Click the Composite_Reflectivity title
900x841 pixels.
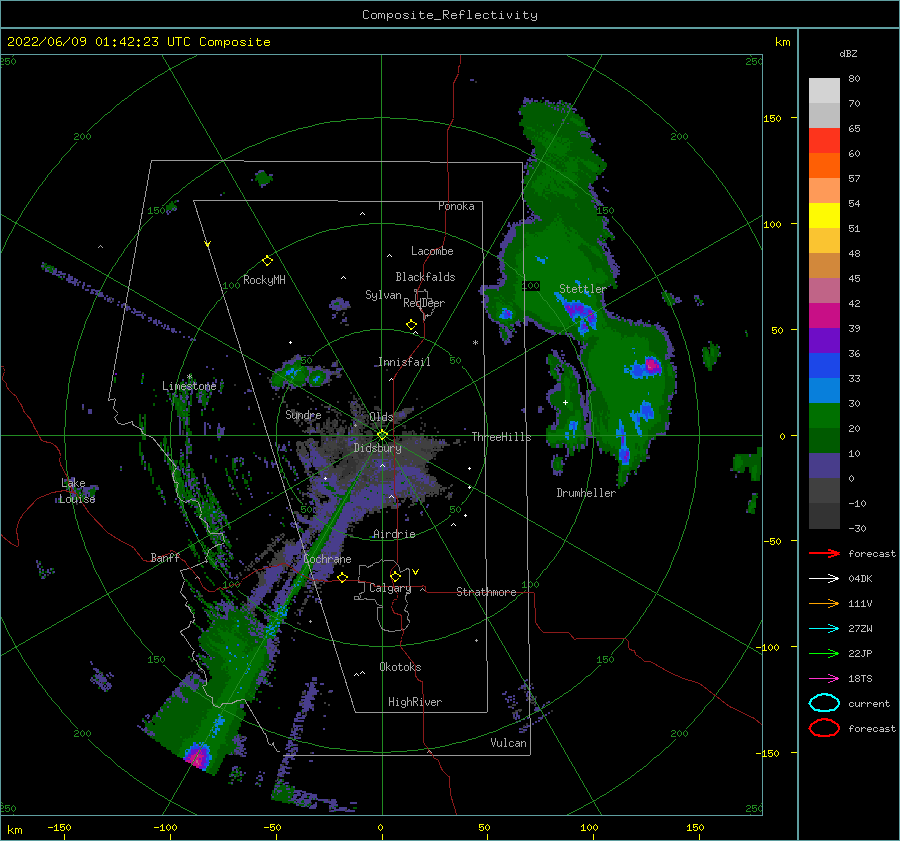coord(449,15)
